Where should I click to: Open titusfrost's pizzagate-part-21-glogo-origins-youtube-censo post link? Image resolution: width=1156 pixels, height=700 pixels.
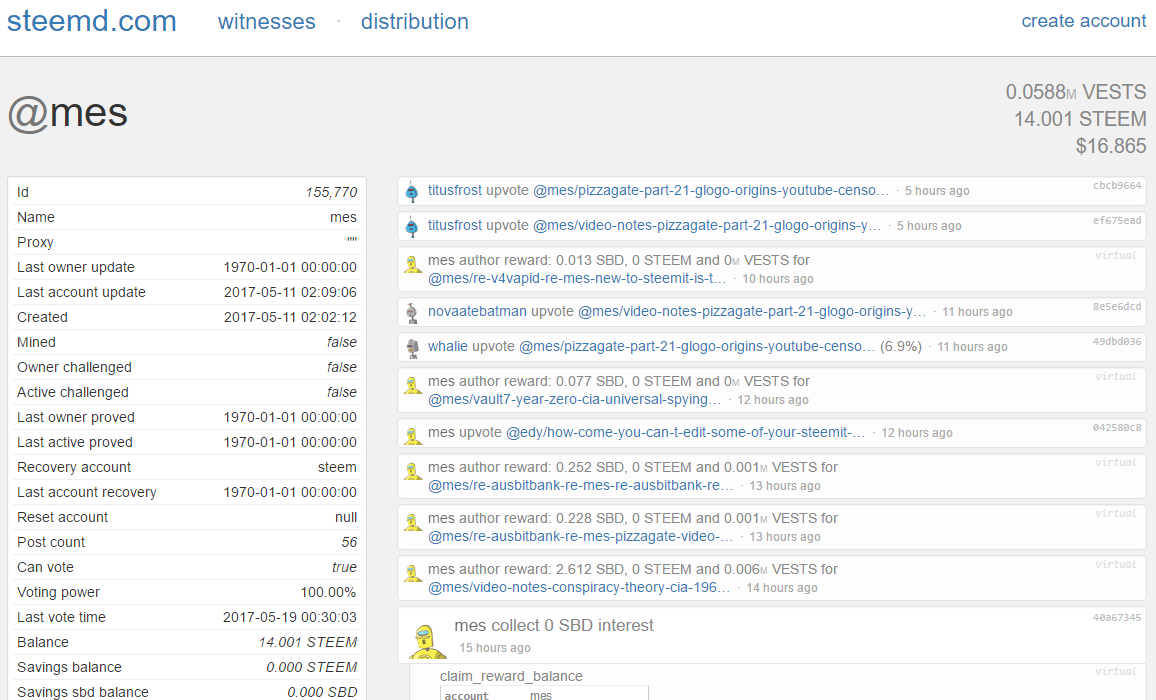pos(711,190)
